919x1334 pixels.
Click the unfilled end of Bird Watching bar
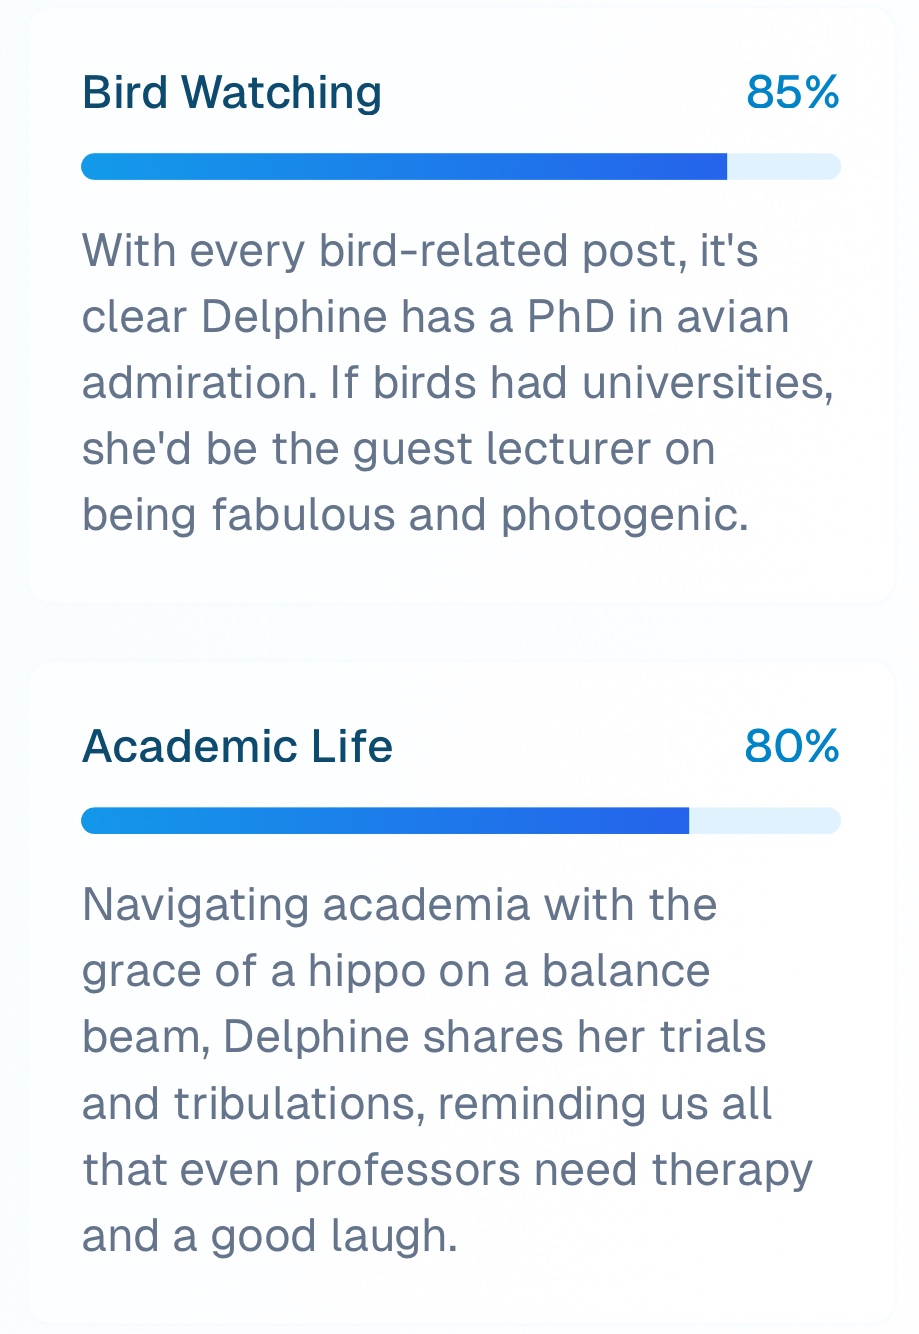[x=783, y=167]
